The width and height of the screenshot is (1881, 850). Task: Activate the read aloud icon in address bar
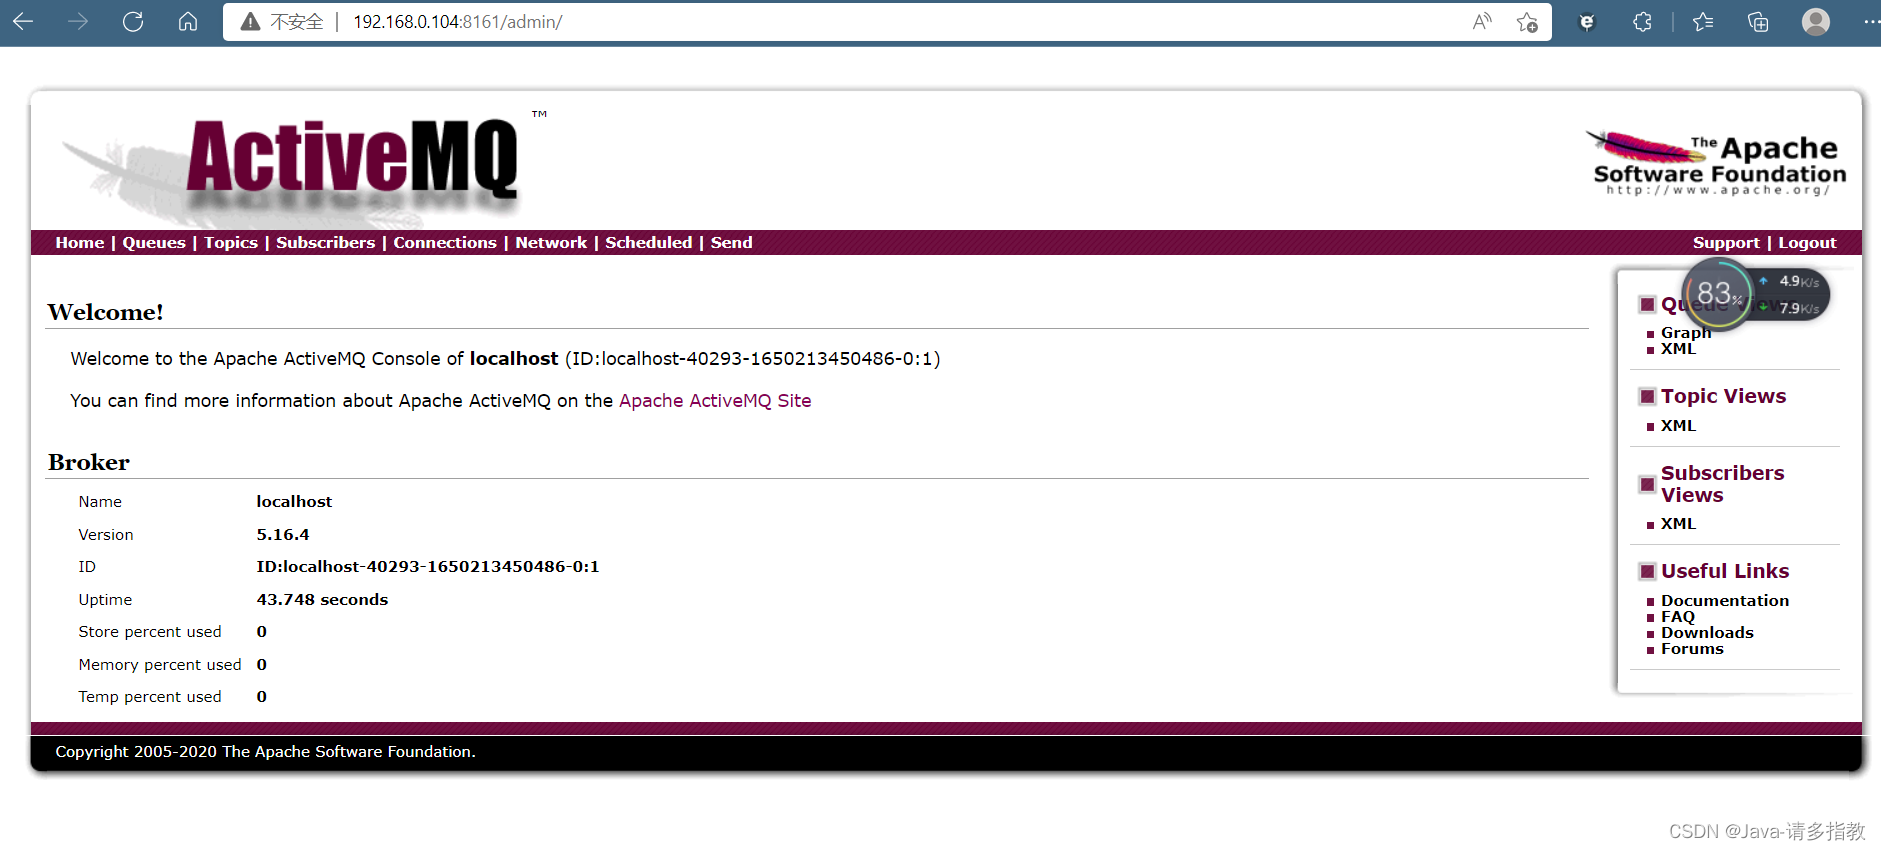[x=1482, y=22]
